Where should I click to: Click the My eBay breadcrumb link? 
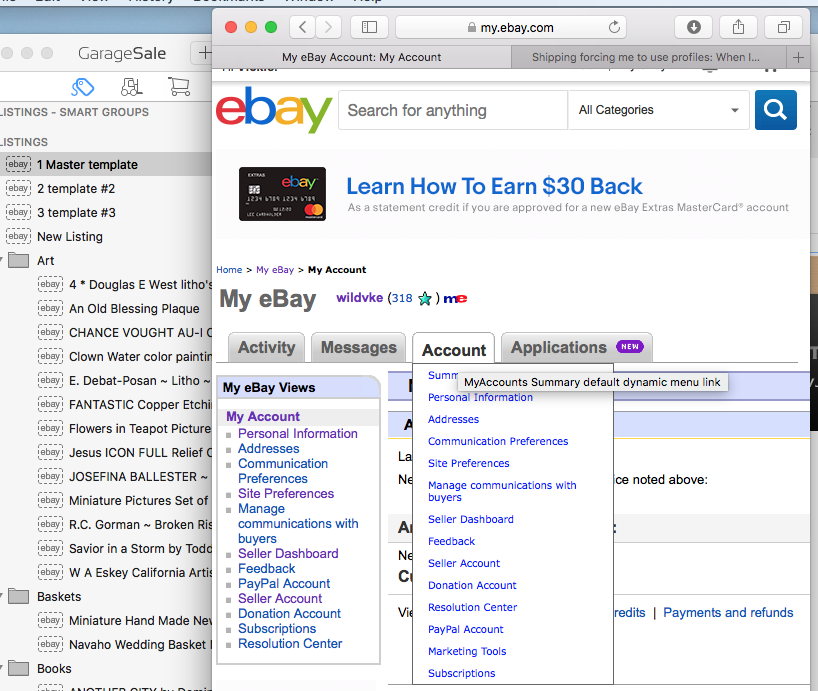pos(275,270)
